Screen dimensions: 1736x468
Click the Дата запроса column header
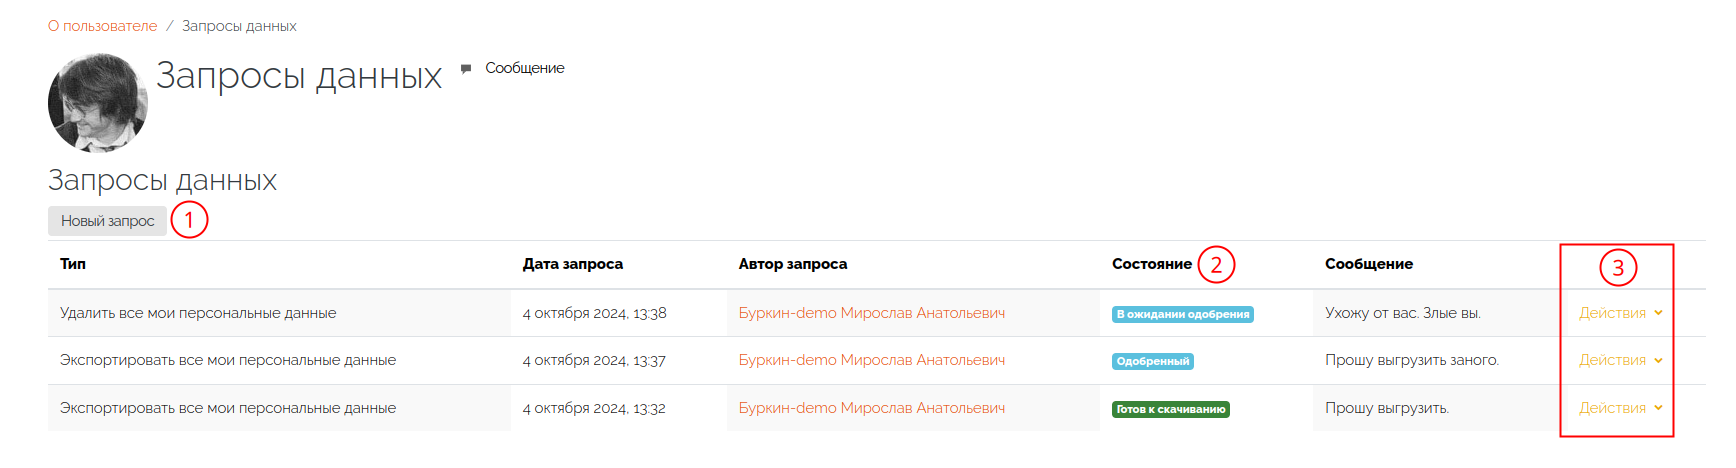coord(573,264)
